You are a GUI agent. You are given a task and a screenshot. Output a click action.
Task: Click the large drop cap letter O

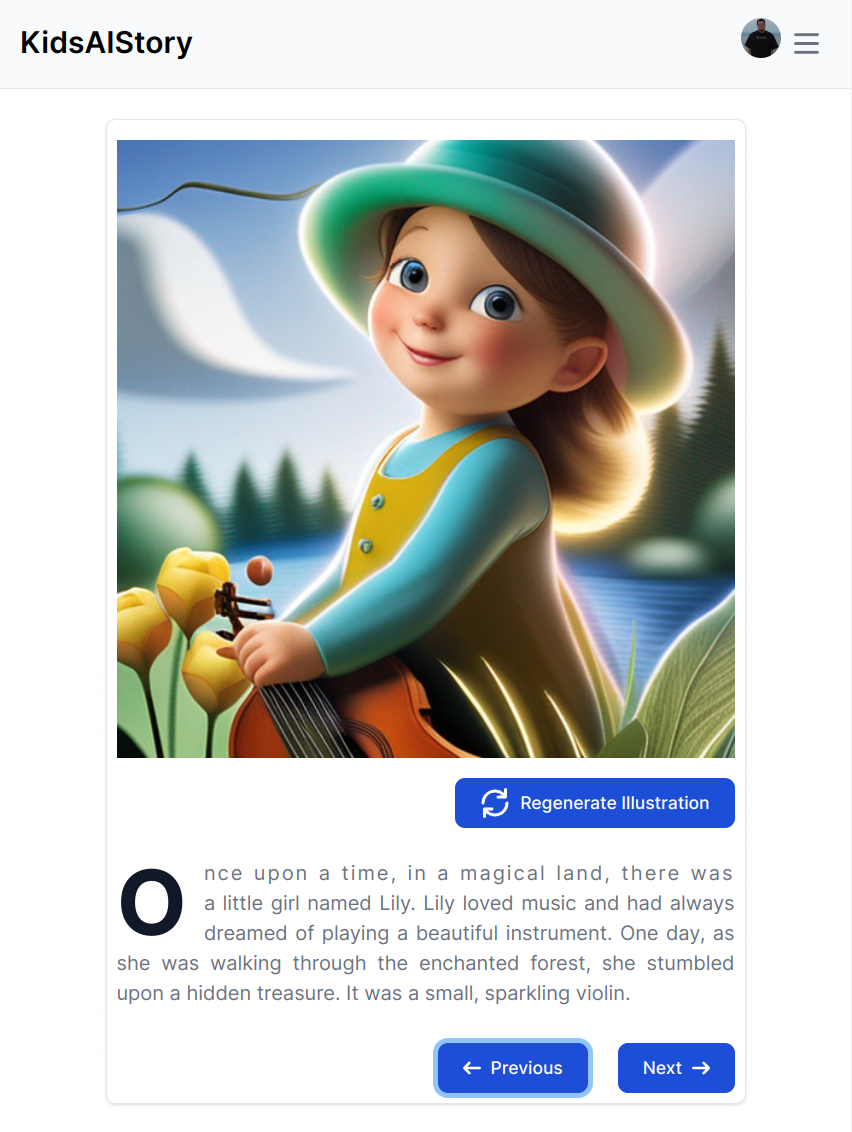pyautogui.click(x=152, y=902)
